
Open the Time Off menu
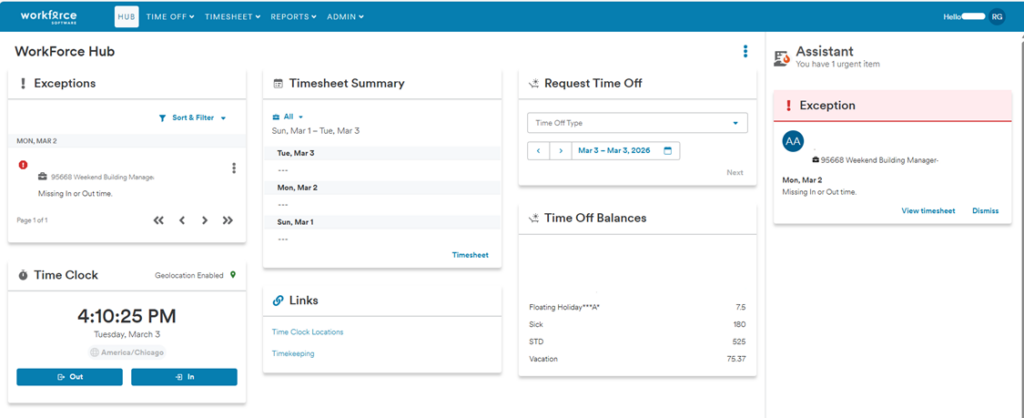170,17
